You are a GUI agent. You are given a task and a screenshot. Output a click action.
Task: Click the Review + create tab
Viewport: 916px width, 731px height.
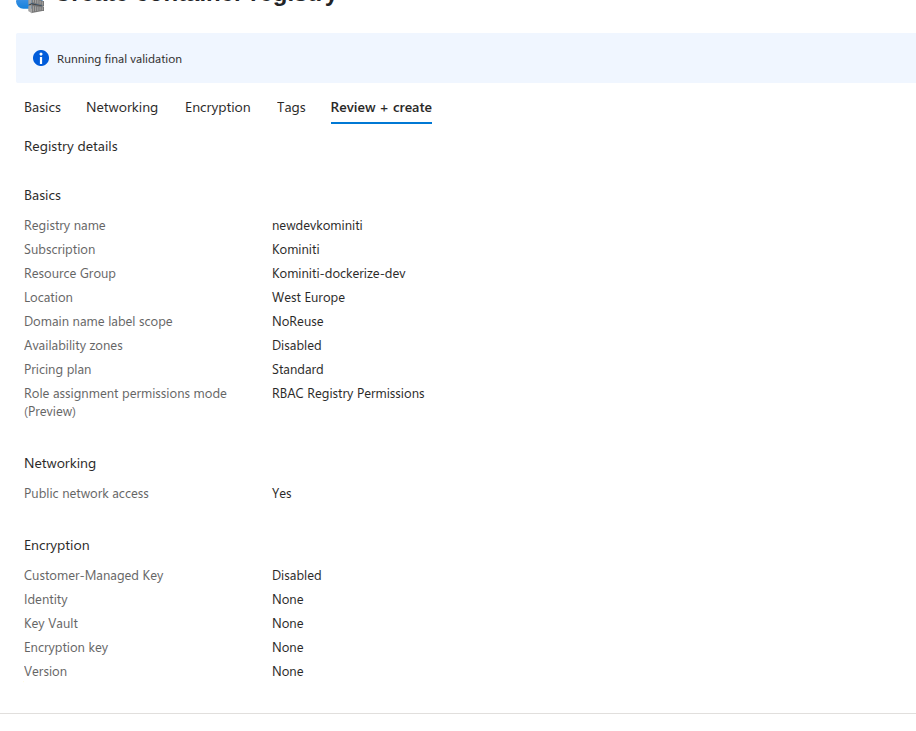pyautogui.click(x=381, y=107)
